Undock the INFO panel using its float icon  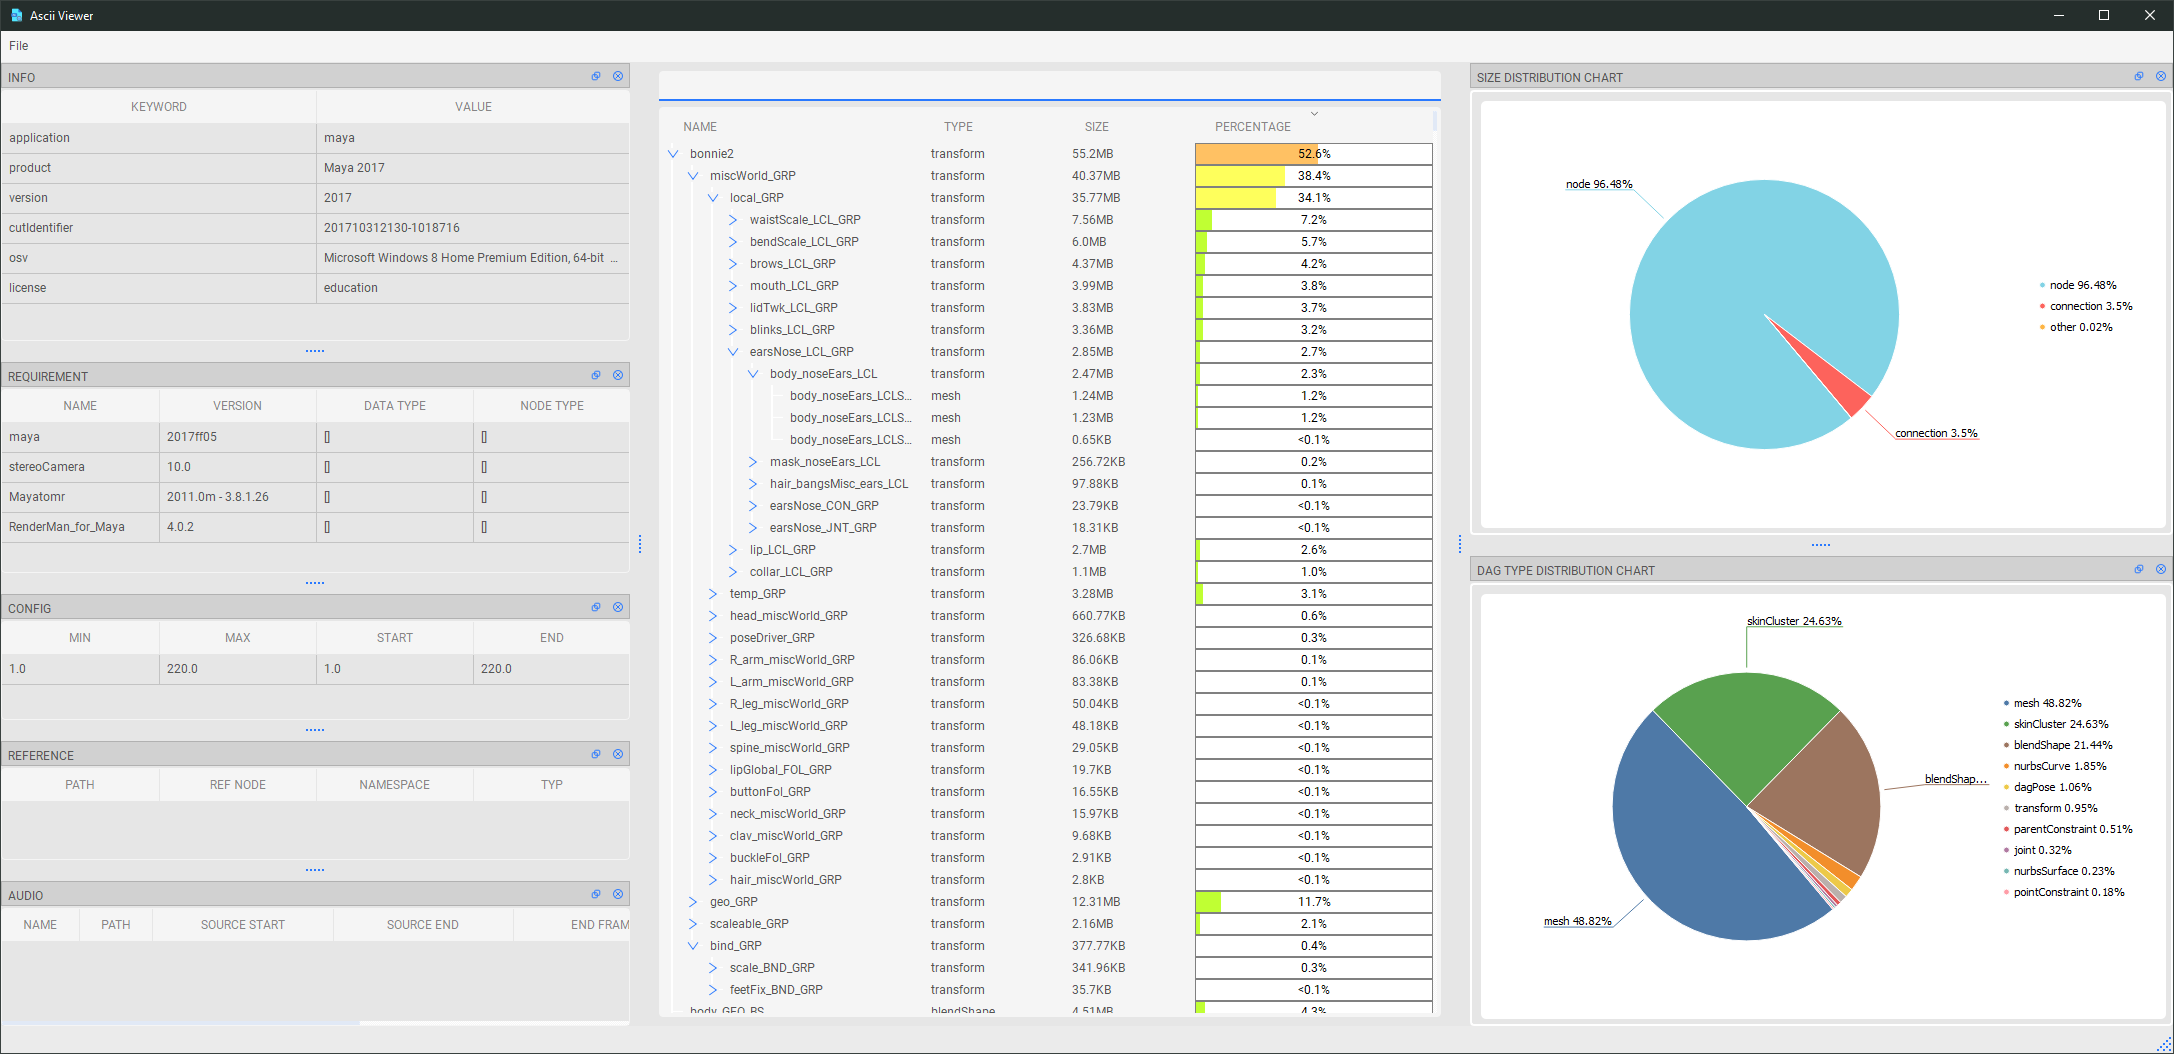596,76
